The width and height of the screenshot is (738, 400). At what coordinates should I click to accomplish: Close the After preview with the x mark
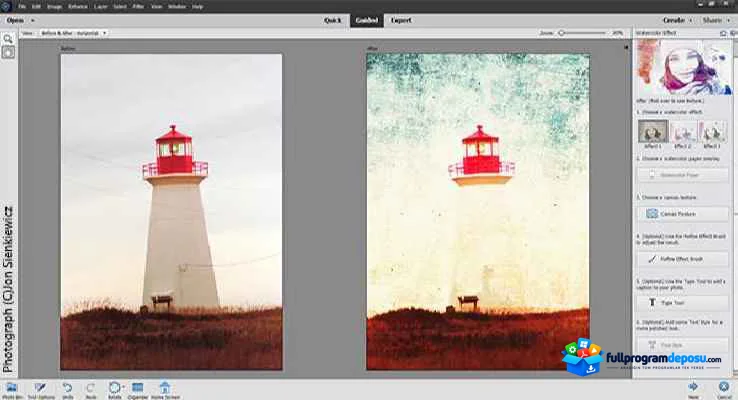pos(626,48)
